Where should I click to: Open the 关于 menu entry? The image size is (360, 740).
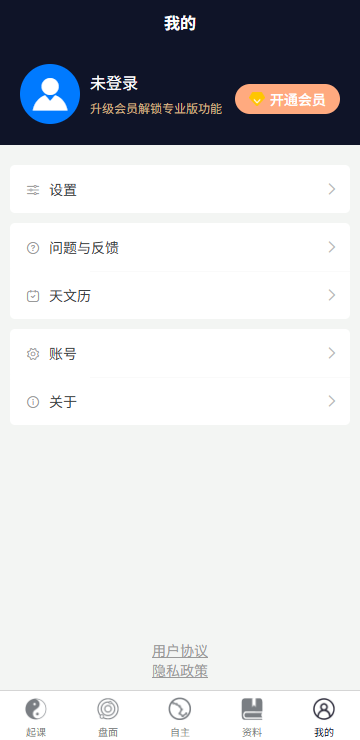[x=180, y=402]
